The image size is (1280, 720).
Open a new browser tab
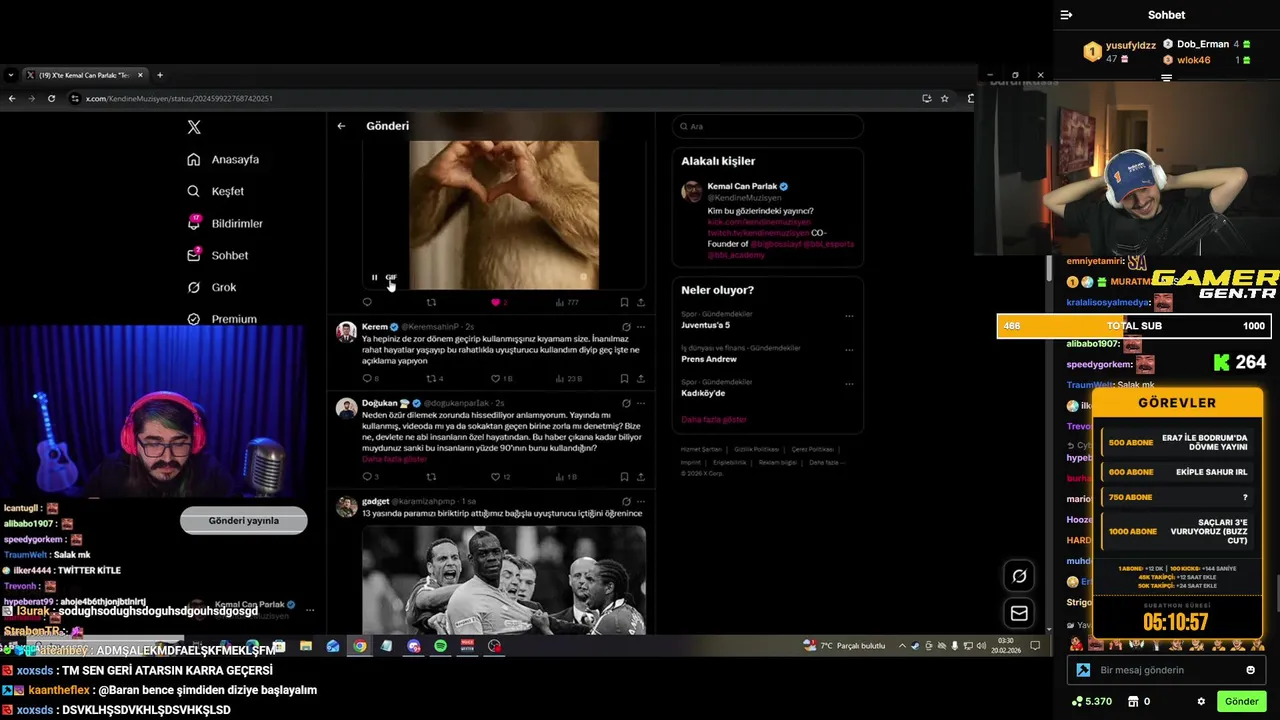click(160, 75)
